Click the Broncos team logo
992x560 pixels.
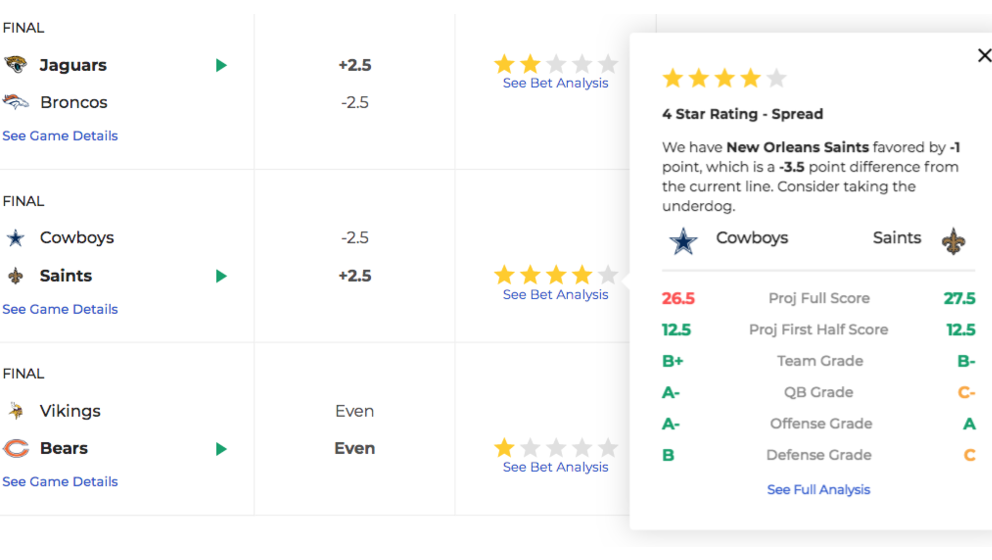coord(16,102)
